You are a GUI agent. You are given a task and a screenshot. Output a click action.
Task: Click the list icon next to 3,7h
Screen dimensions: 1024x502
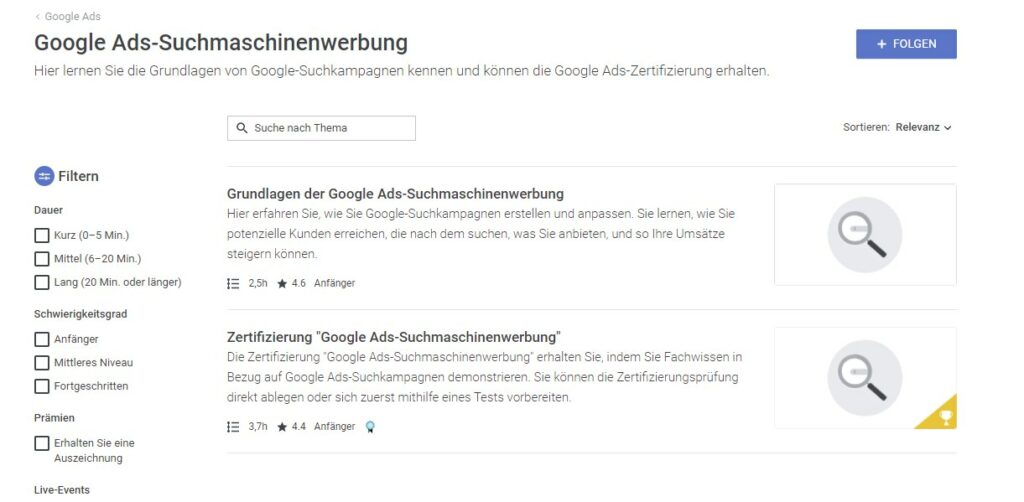233,427
